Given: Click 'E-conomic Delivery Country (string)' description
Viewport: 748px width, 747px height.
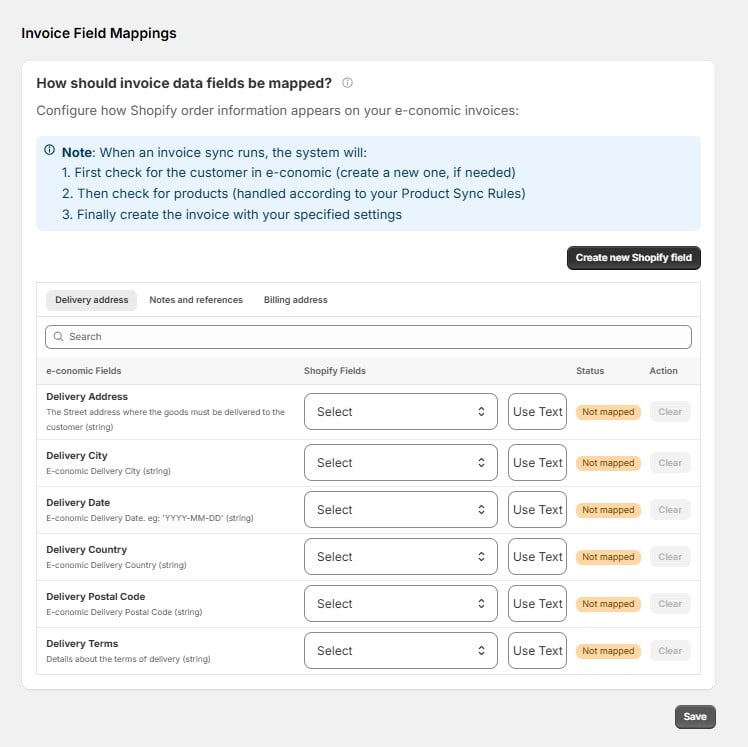Looking at the screenshot, I should tap(116, 565).
